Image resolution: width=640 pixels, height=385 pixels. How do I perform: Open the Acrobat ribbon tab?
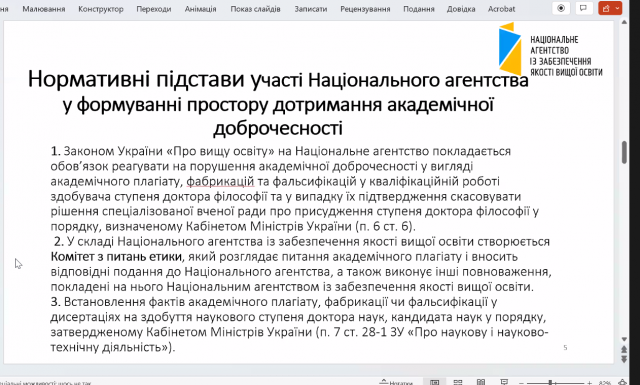[x=502, y=9]
